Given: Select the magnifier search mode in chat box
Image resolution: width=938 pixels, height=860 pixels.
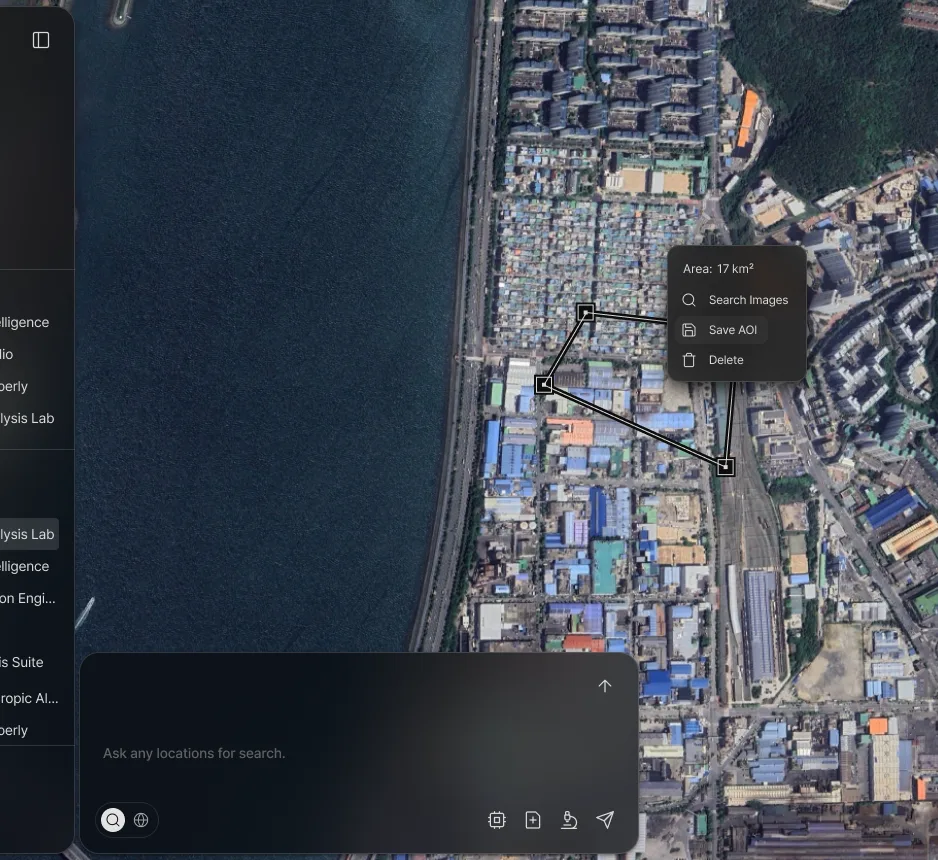Looking at the screenshot, I should (x=112, y=820).
